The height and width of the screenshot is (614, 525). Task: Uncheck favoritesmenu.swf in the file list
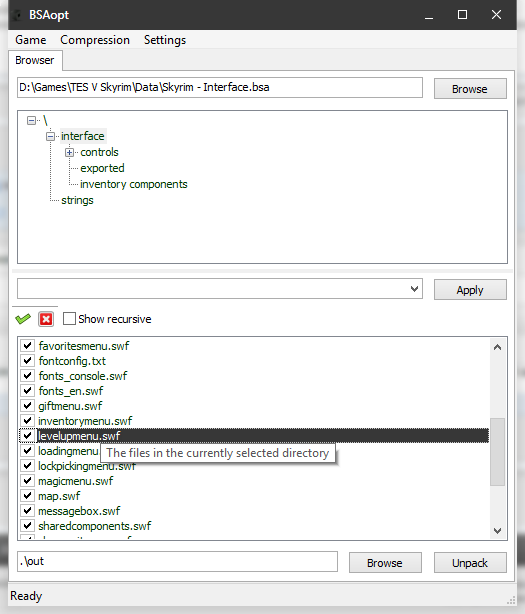27,346
